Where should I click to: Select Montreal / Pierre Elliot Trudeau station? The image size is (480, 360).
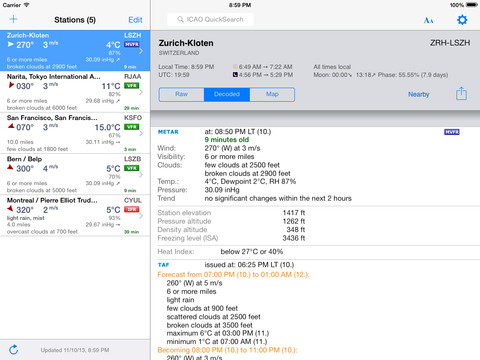[x=75, y=216]
